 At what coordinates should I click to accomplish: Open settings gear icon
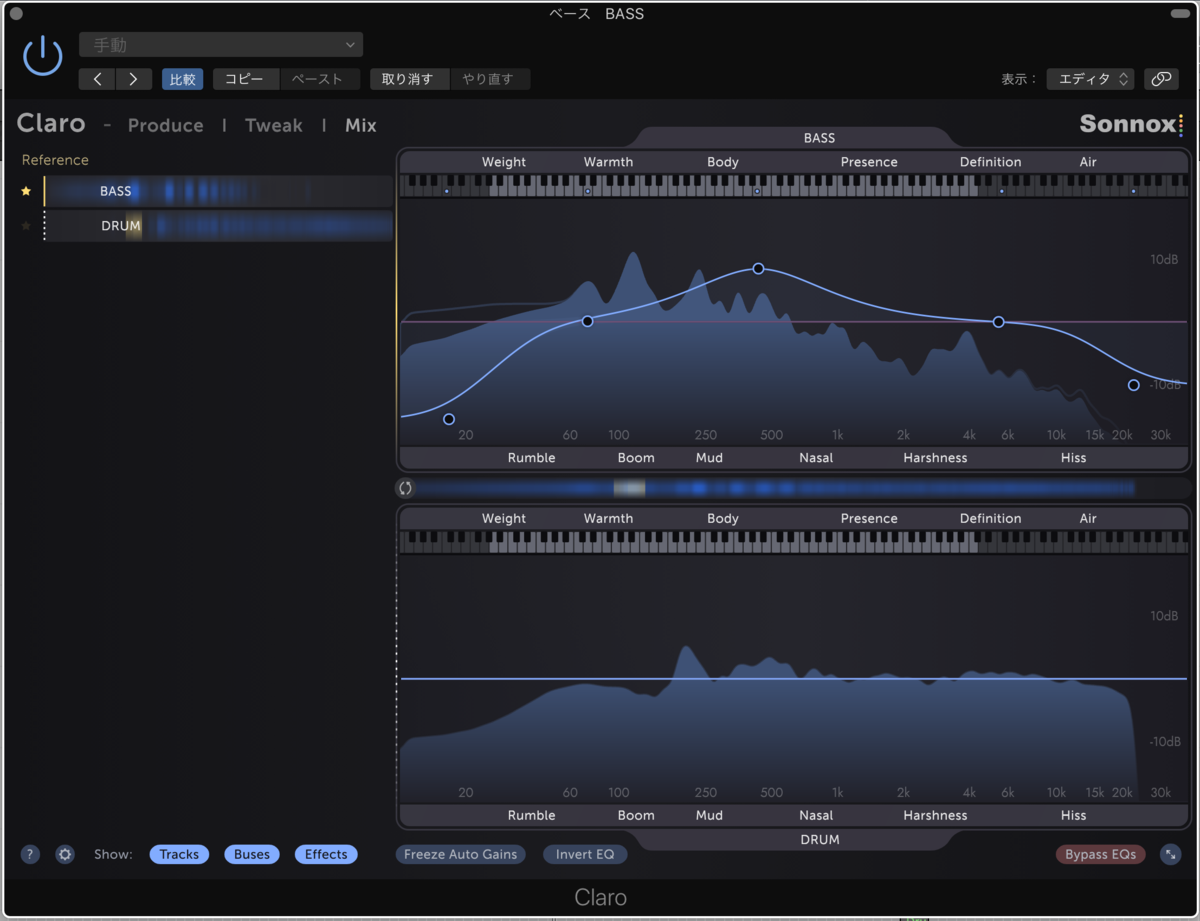tap(65, 854)
